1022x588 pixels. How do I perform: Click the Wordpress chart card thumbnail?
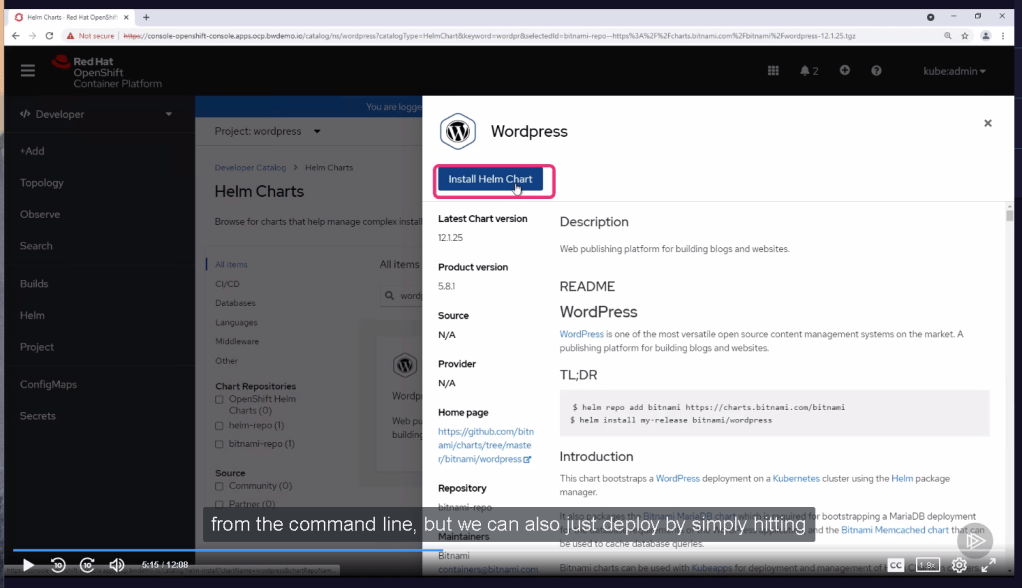405,365
